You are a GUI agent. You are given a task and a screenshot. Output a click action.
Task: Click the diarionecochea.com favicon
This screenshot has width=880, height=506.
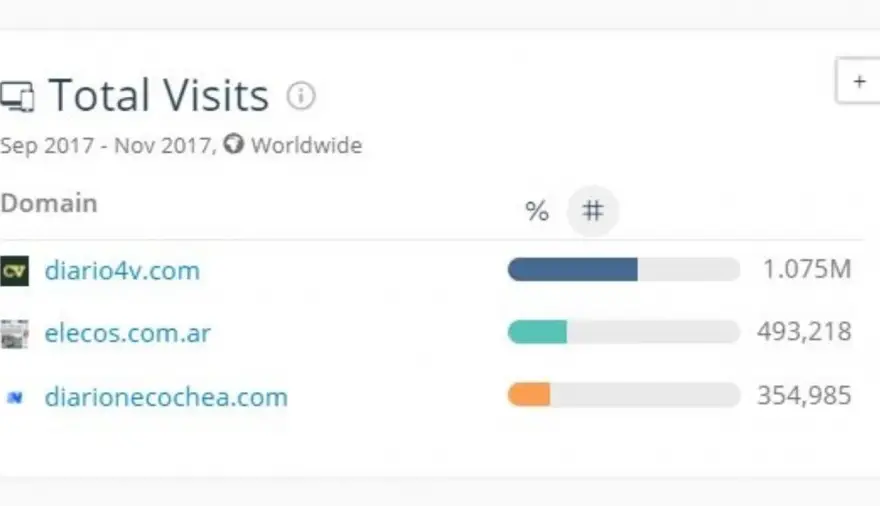(15, 397)
